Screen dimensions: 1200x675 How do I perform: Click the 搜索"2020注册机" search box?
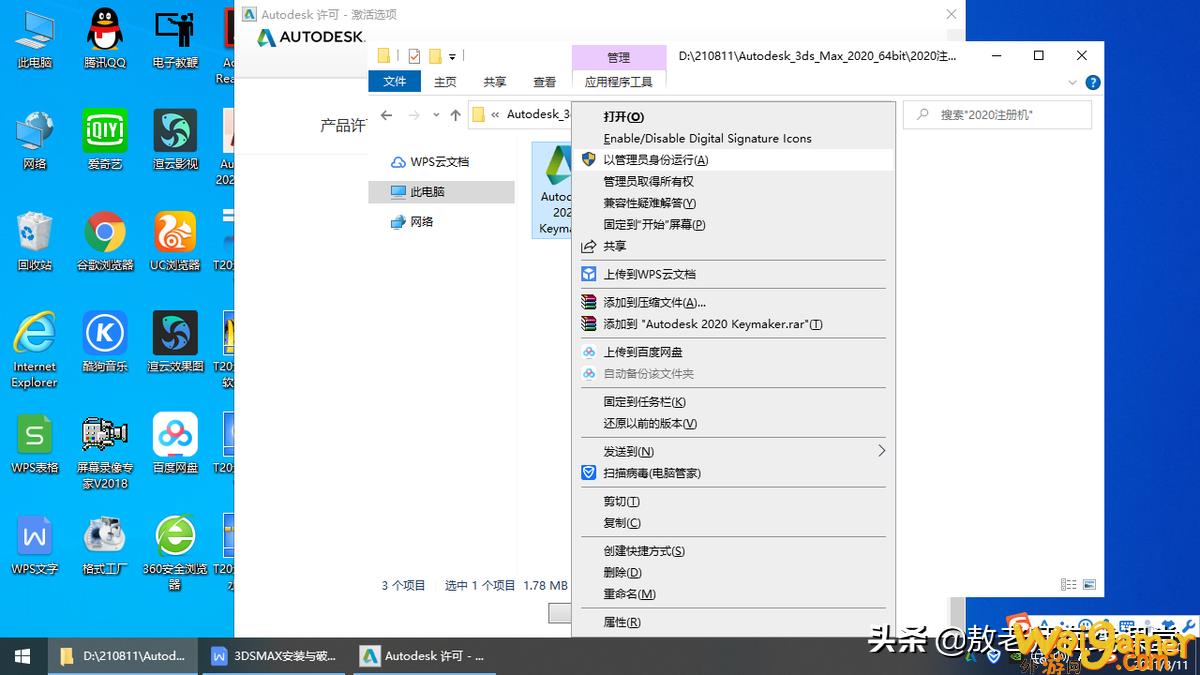(x=997, y=115)
